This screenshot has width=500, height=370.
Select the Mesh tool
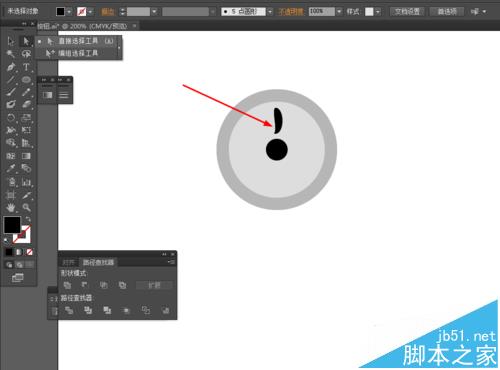pos(11,156)
